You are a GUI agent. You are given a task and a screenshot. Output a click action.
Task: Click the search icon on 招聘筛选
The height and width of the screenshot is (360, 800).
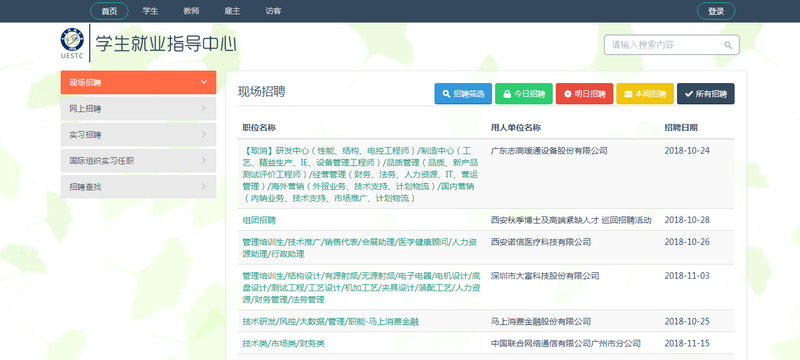pyautogui.click(x=446, y=94)
